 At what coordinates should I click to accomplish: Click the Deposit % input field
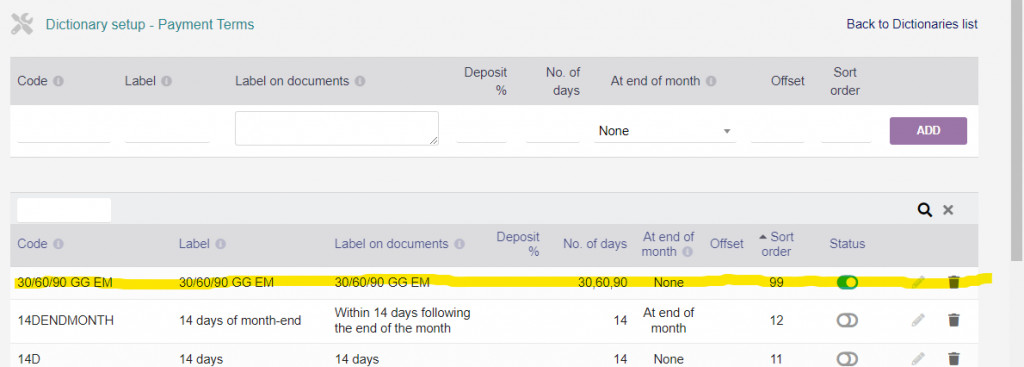[x=481, y=131]
